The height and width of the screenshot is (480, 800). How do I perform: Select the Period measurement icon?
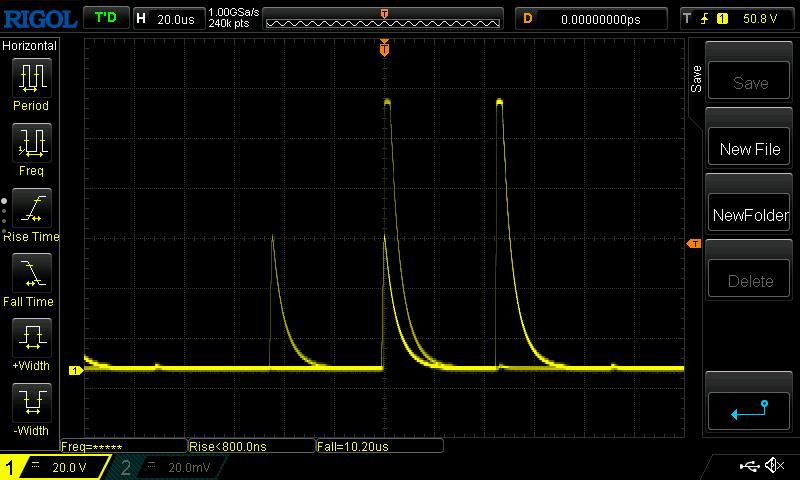pyautogui.click(x=31, y=78)
